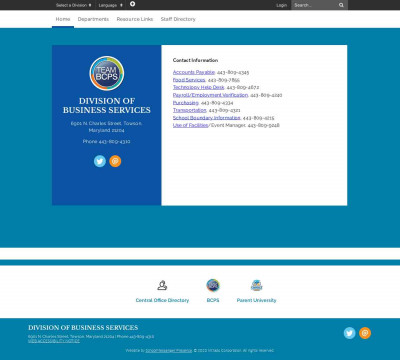Screen dimensions: 400x360
Task: Click the BCPS round logo icon
Action: (213, 285)
